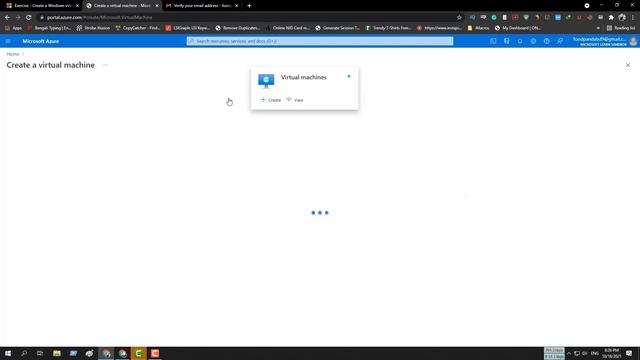View virtual machines from the card

click(295, 100)
